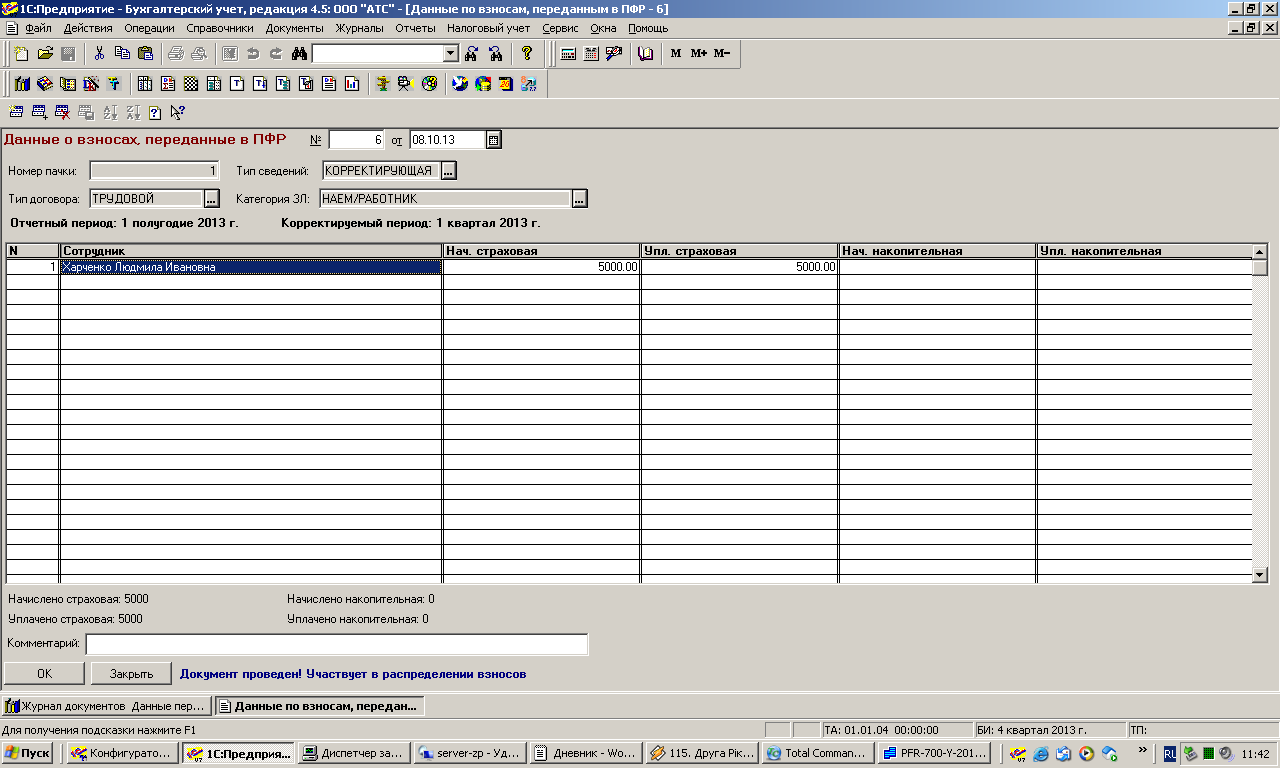Open the Отчеты menu
1280x768 pixels.
[415, 28]
